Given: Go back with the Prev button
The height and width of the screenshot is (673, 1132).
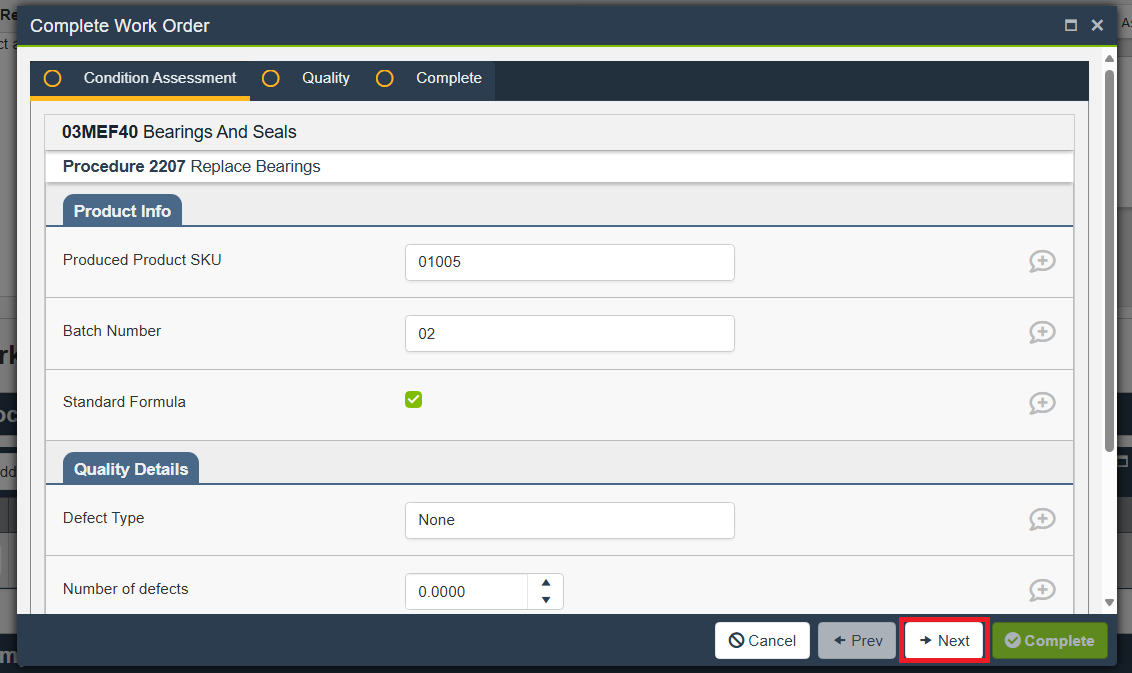Looking at the screenshot, I should point(857,641).
